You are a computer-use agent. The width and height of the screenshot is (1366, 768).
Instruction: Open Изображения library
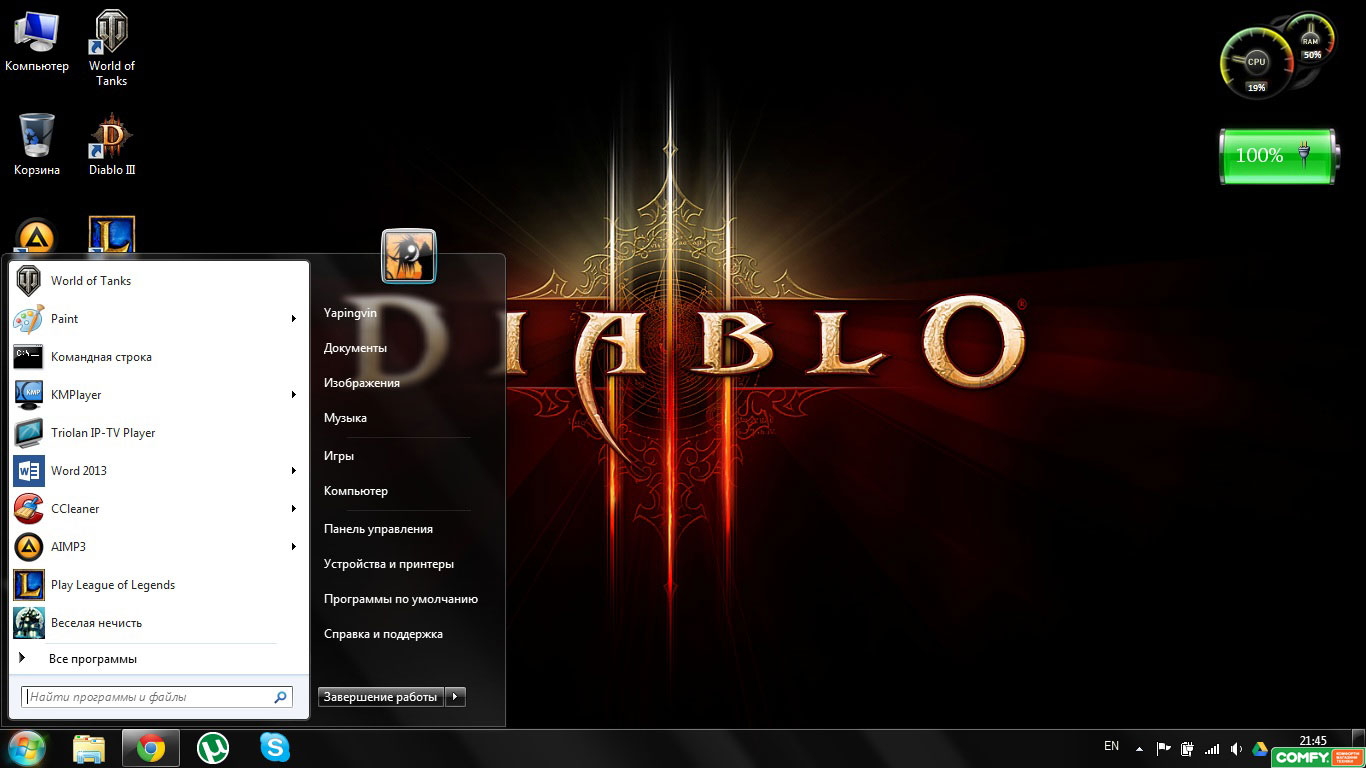tap(362, 383)
